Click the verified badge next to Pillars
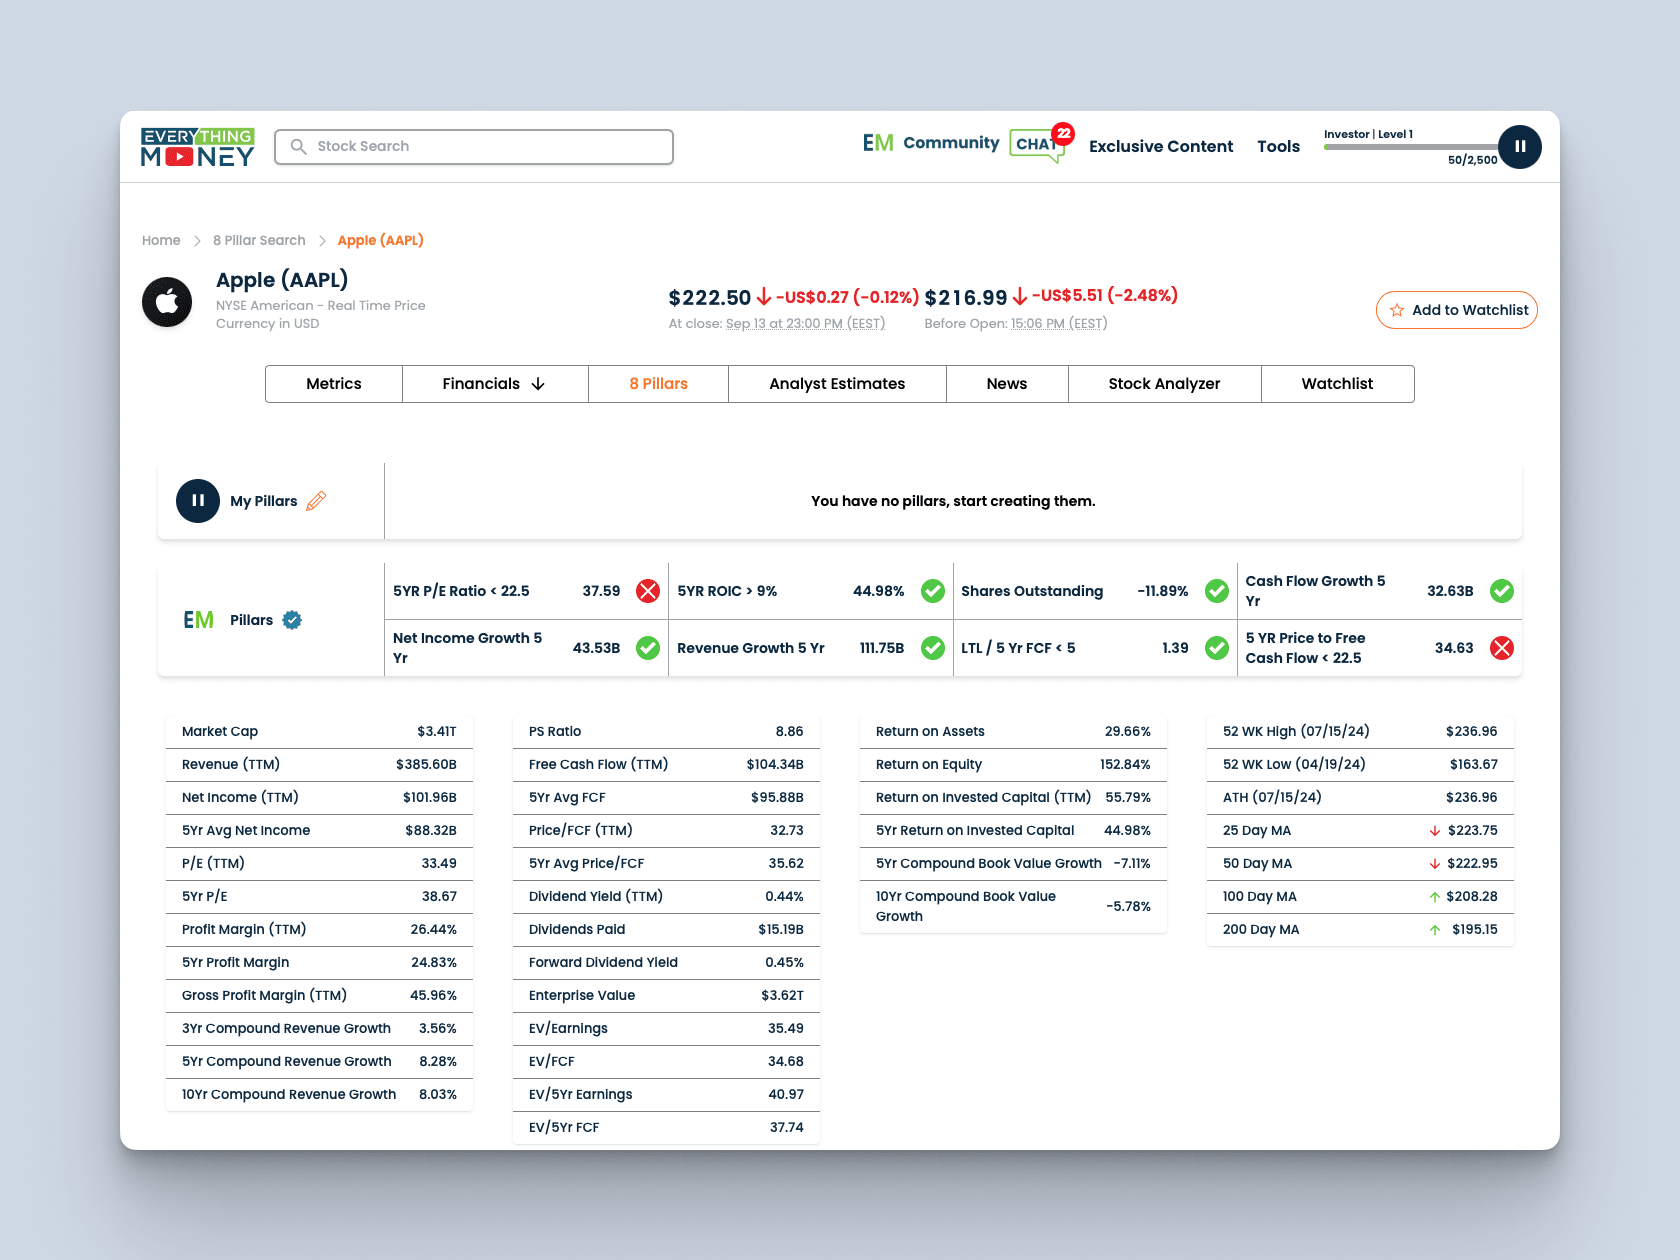This screenshot has width=1680, height=1260. 292,620
